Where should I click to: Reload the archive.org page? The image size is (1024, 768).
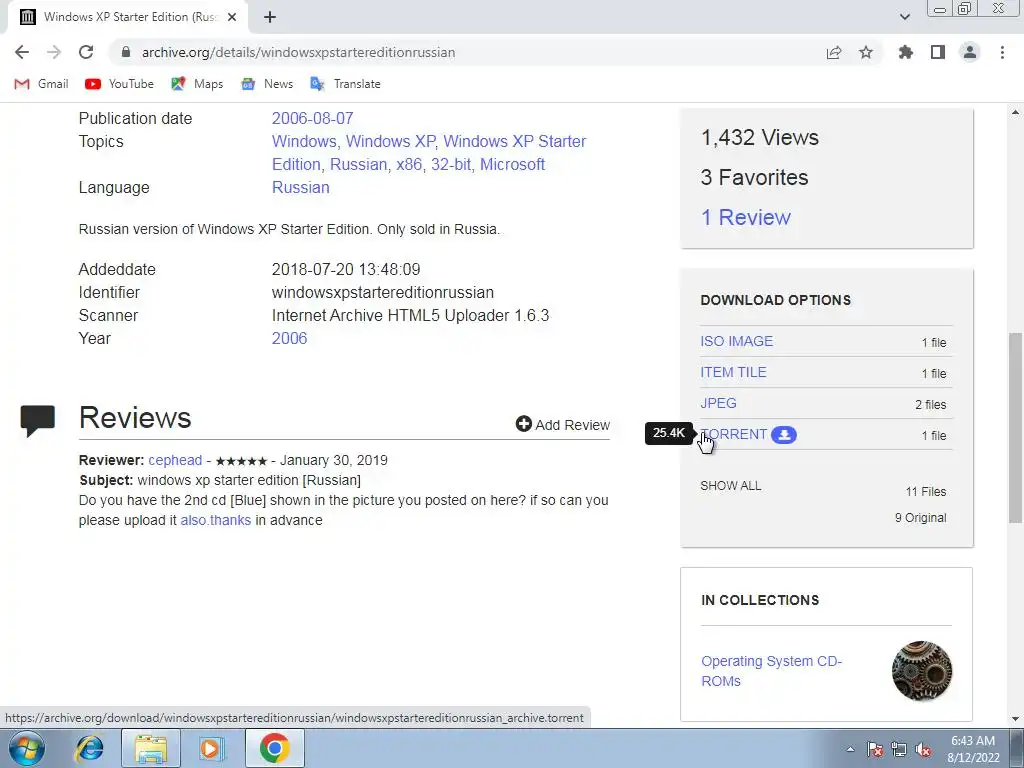point(86,52)
